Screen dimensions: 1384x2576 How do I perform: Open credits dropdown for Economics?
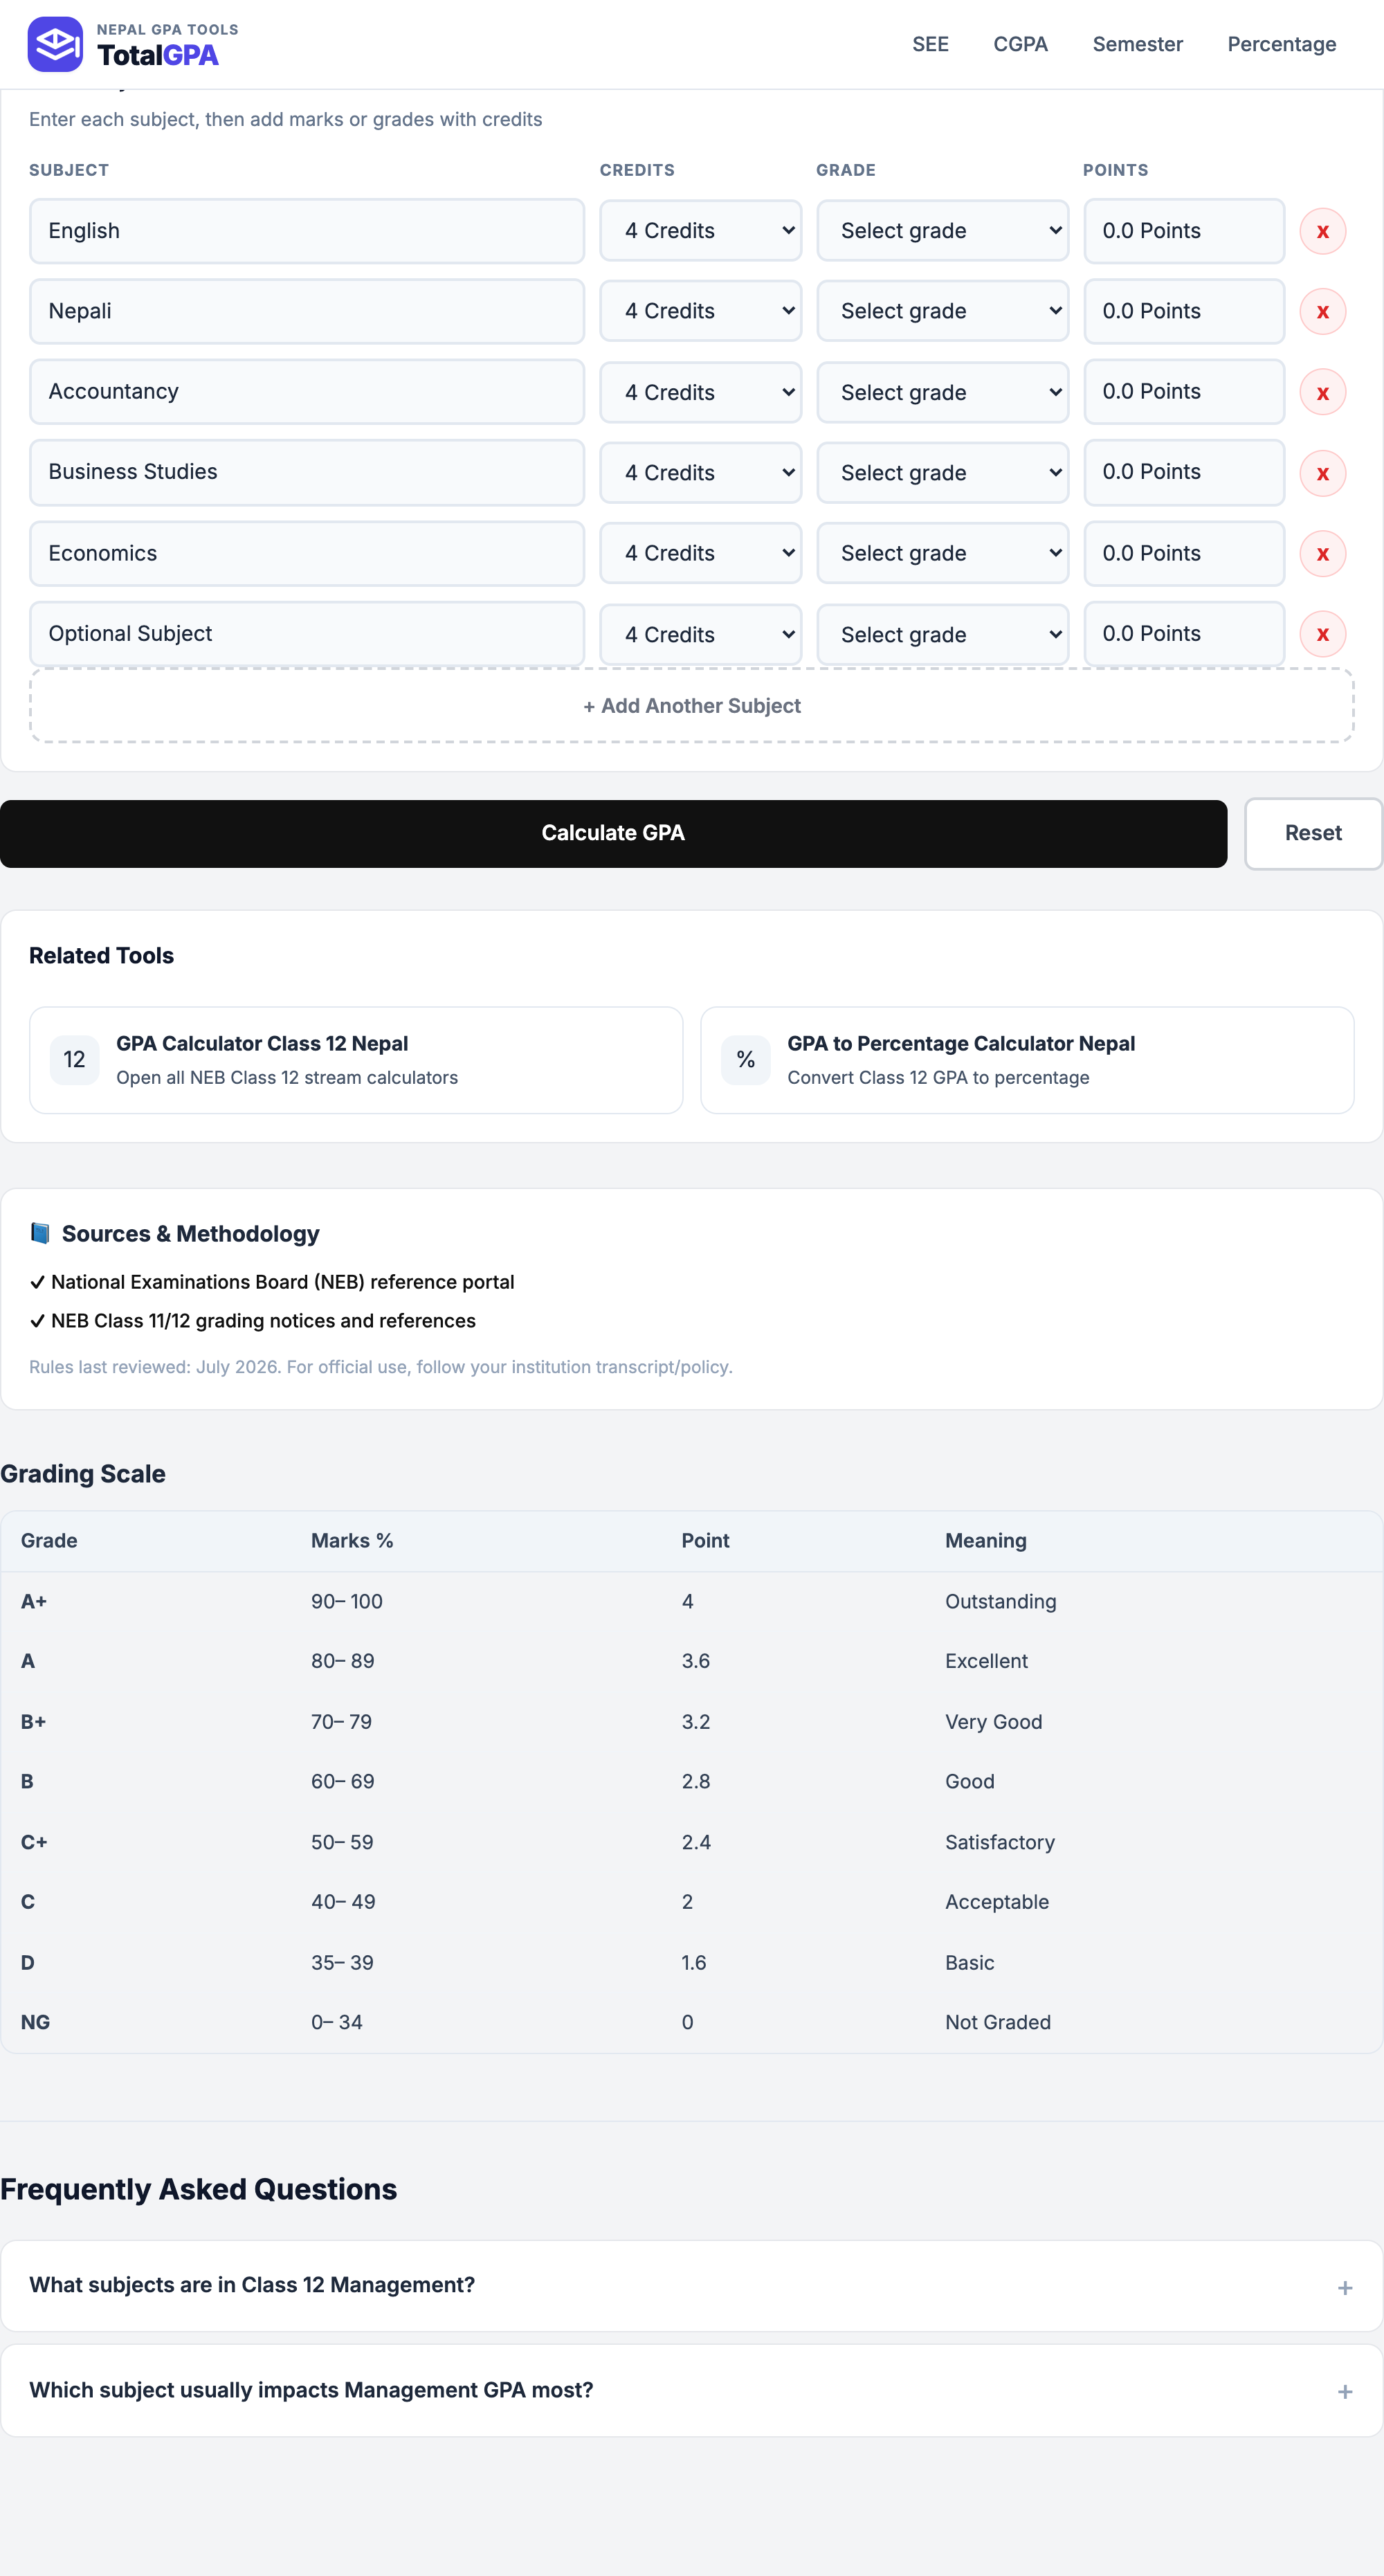(x=701, y=553)
